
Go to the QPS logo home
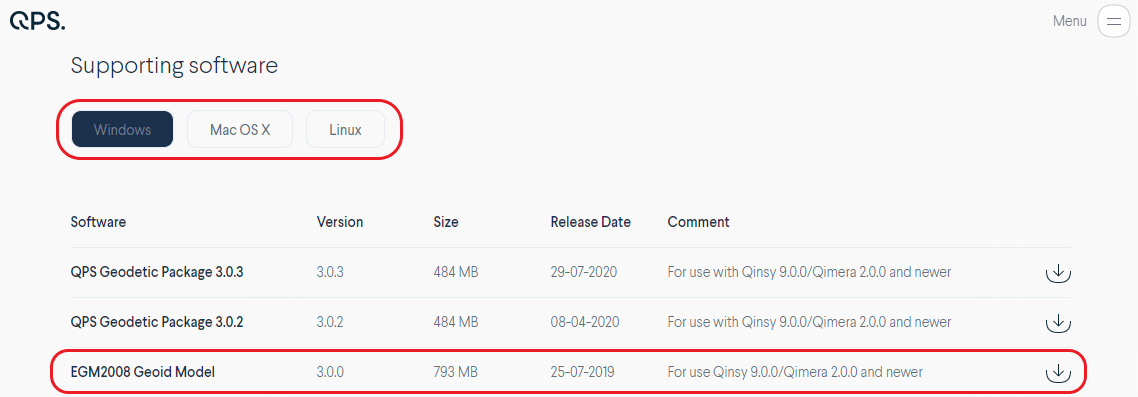[x=37, y=22]
